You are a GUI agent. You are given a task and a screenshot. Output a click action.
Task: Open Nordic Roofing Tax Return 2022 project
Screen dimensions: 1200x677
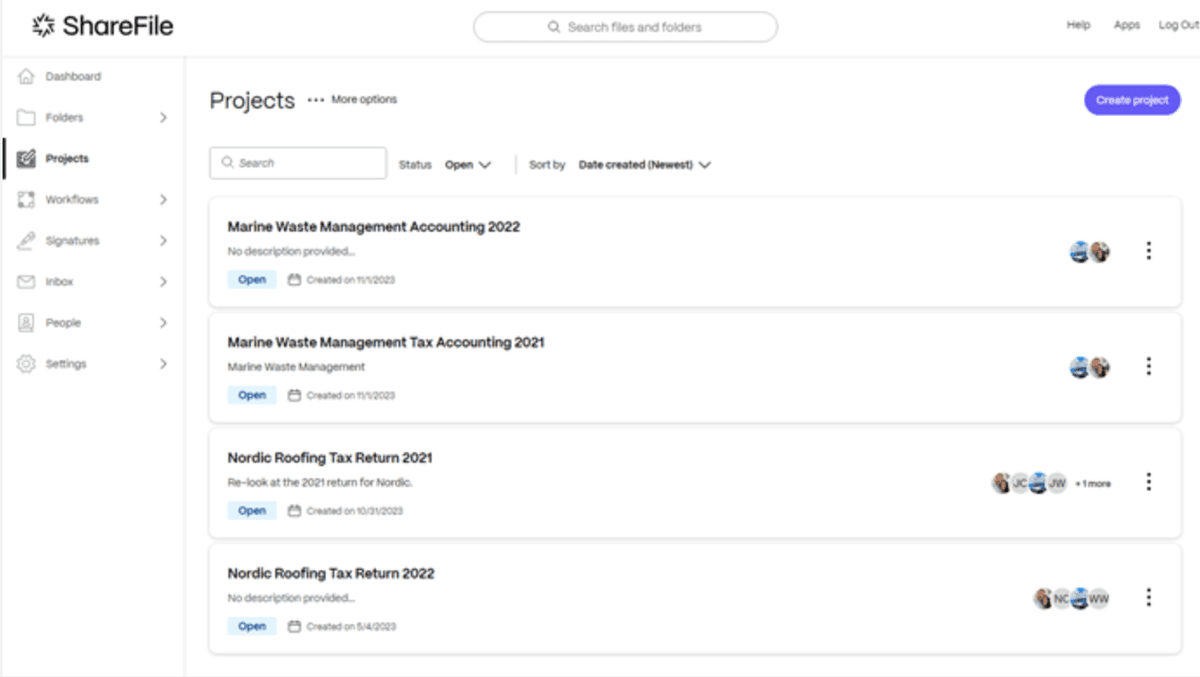click(331, 574)
